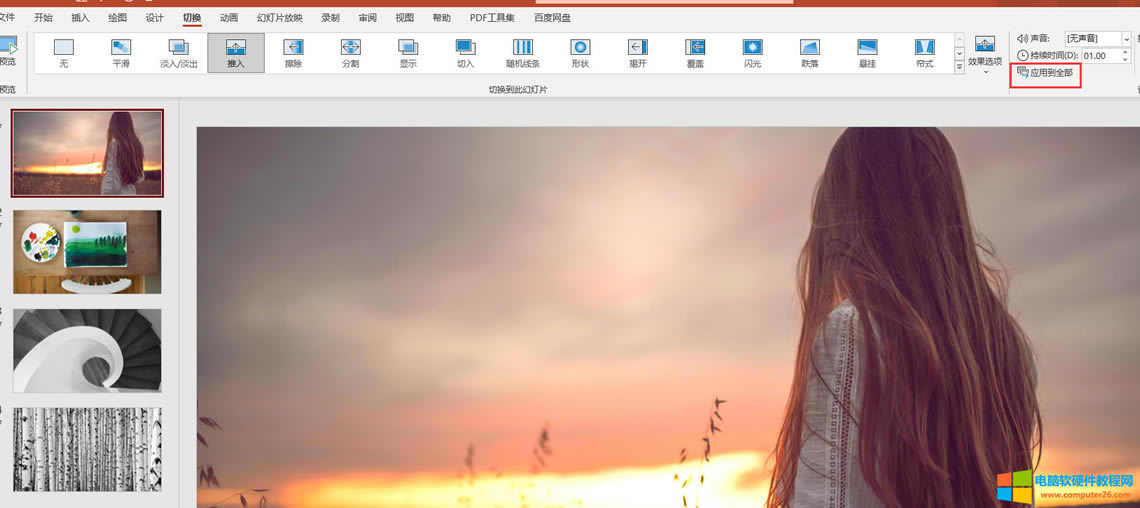Image resolution: width=1140 pixels, height=508 pixels.
Task: Expand the transition gallery more button
Action: coord(960,67)
